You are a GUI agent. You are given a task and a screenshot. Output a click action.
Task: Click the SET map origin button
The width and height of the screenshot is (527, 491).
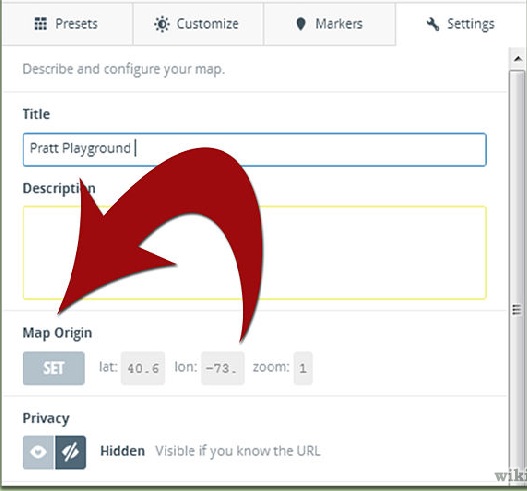tap(54, 368)
